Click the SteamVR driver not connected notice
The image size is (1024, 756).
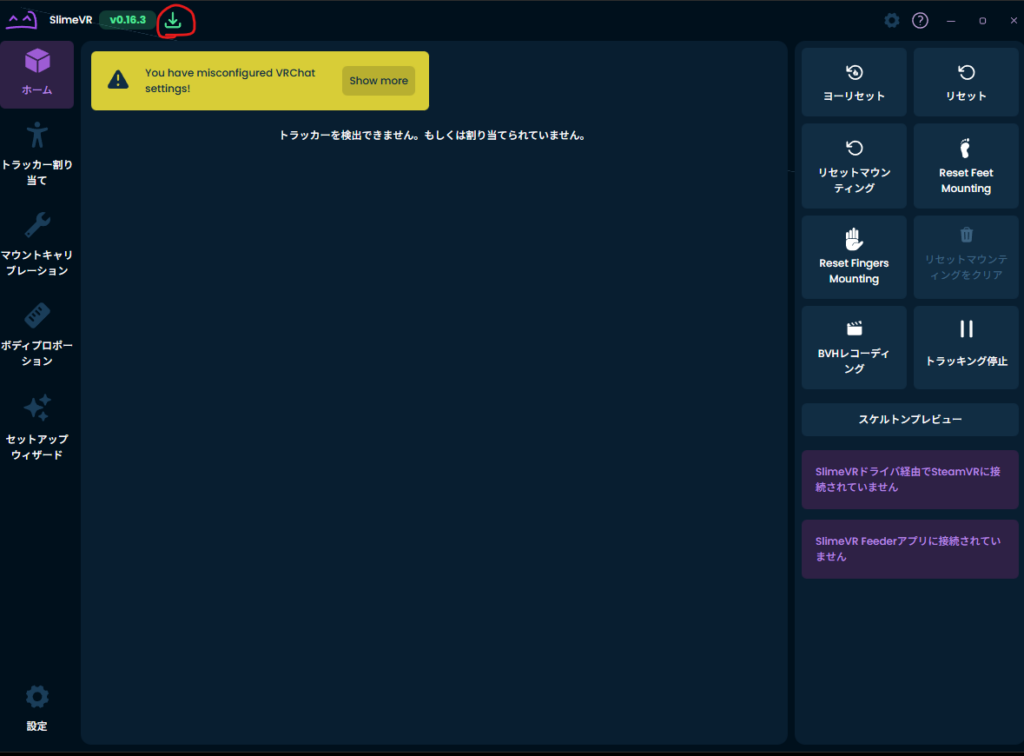[910, 480]
